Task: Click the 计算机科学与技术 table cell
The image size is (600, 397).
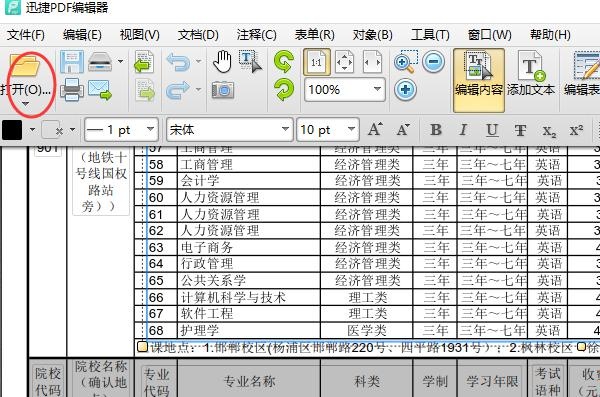Action: (x=249, y=297)
